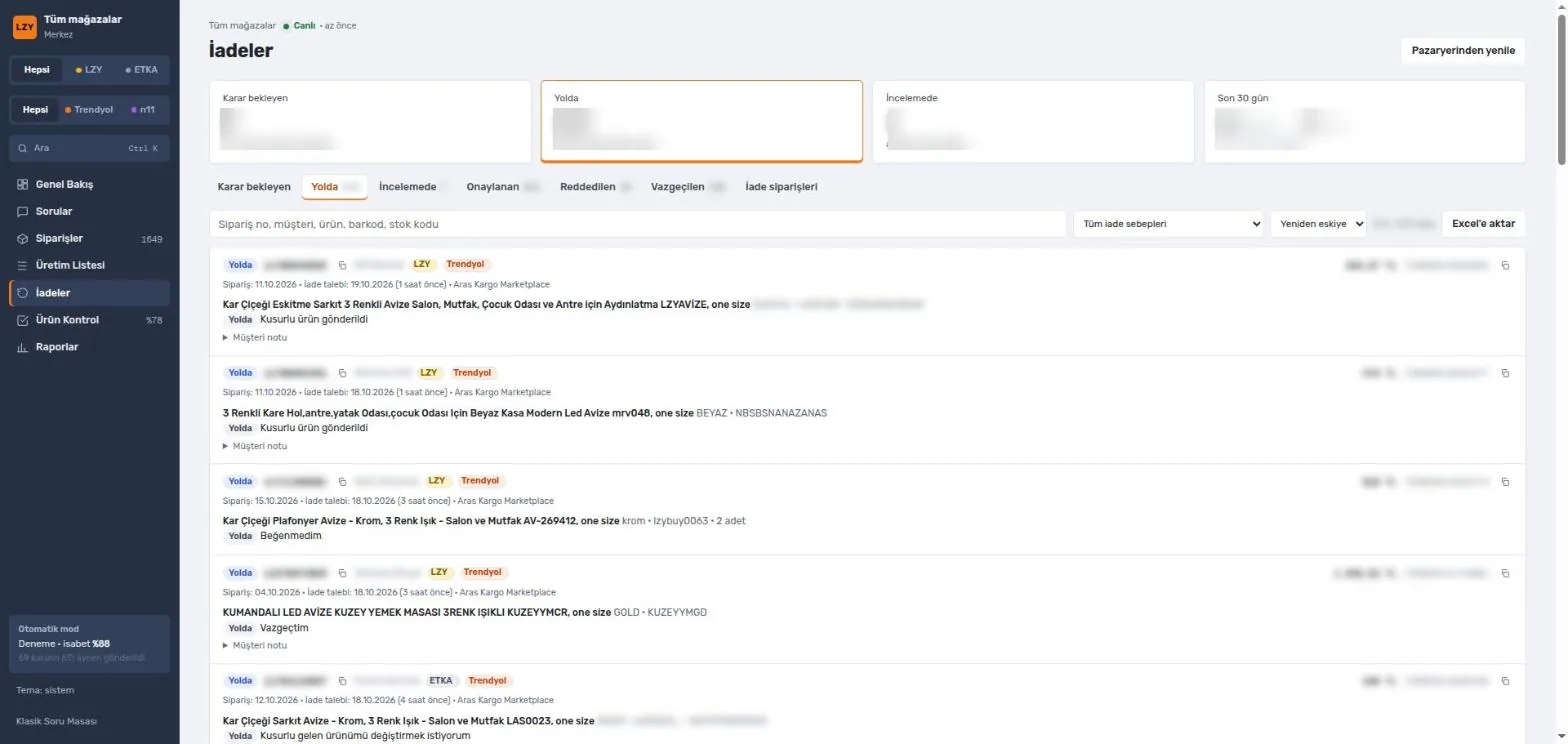Click the Excel'e aktar button
Viewport: 1568px width, 744px height.
[x=1483, y=224]
